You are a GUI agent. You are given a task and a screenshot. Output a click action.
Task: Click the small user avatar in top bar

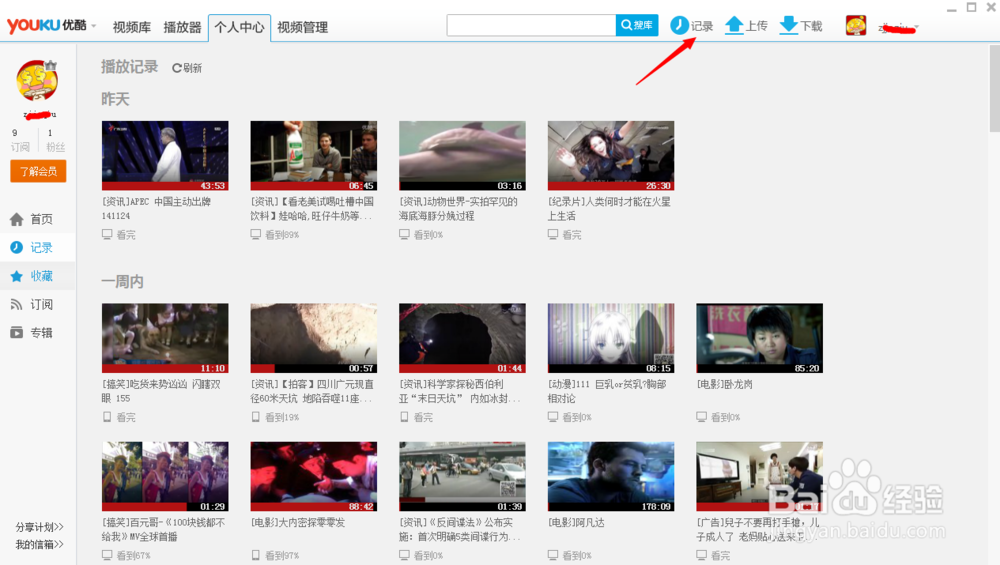(x=856, y=26)
